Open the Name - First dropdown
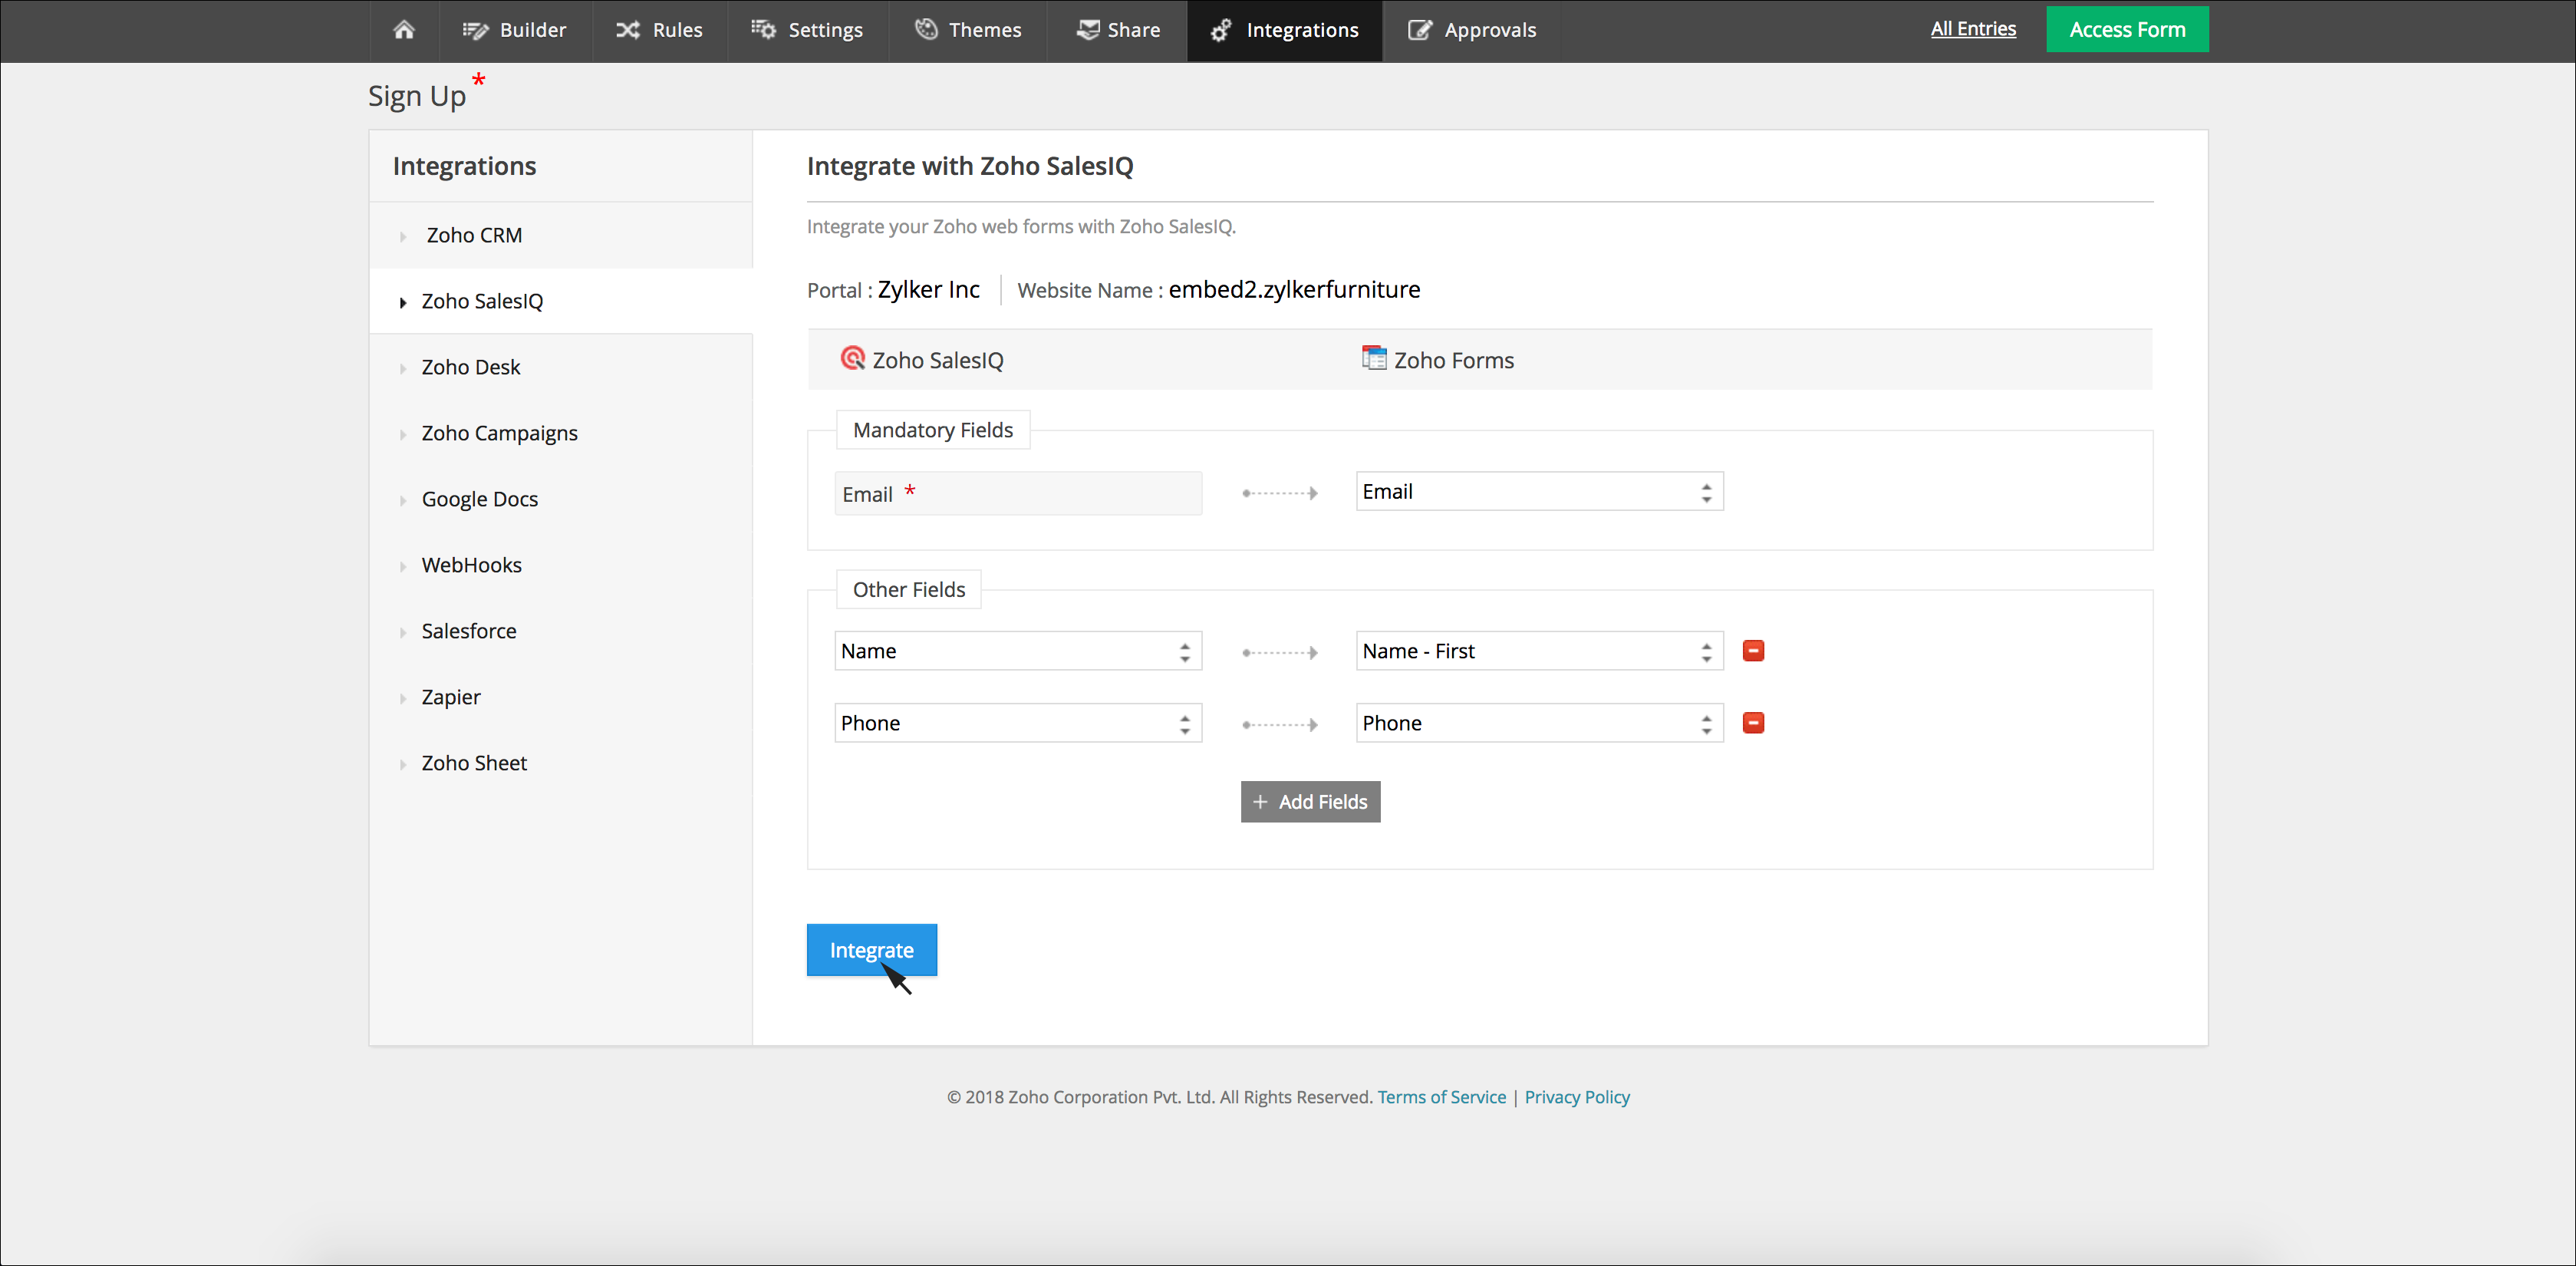The width and height of the screenshot is (2576, 1266). (x=1539, y=651)
